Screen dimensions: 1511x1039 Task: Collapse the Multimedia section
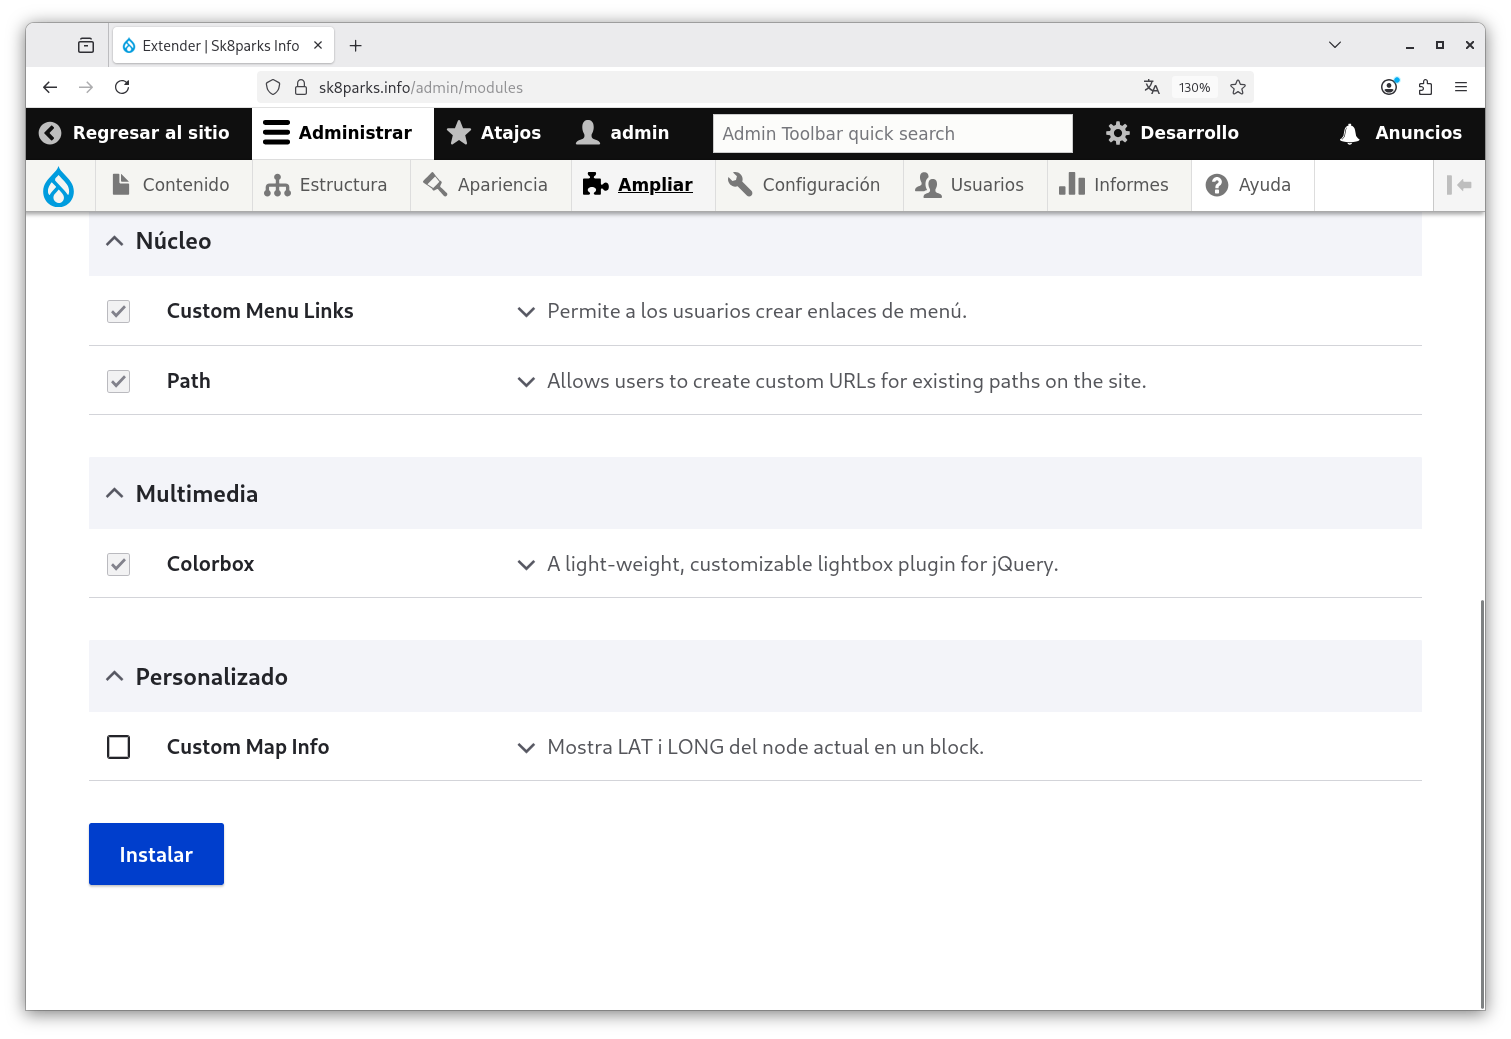tap(115, 494)
